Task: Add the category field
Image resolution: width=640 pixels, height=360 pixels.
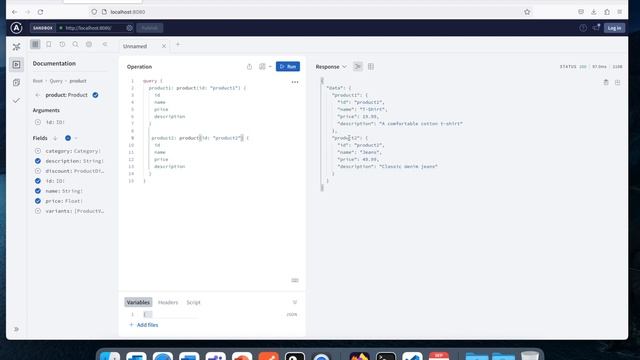Action: point(38,151)
